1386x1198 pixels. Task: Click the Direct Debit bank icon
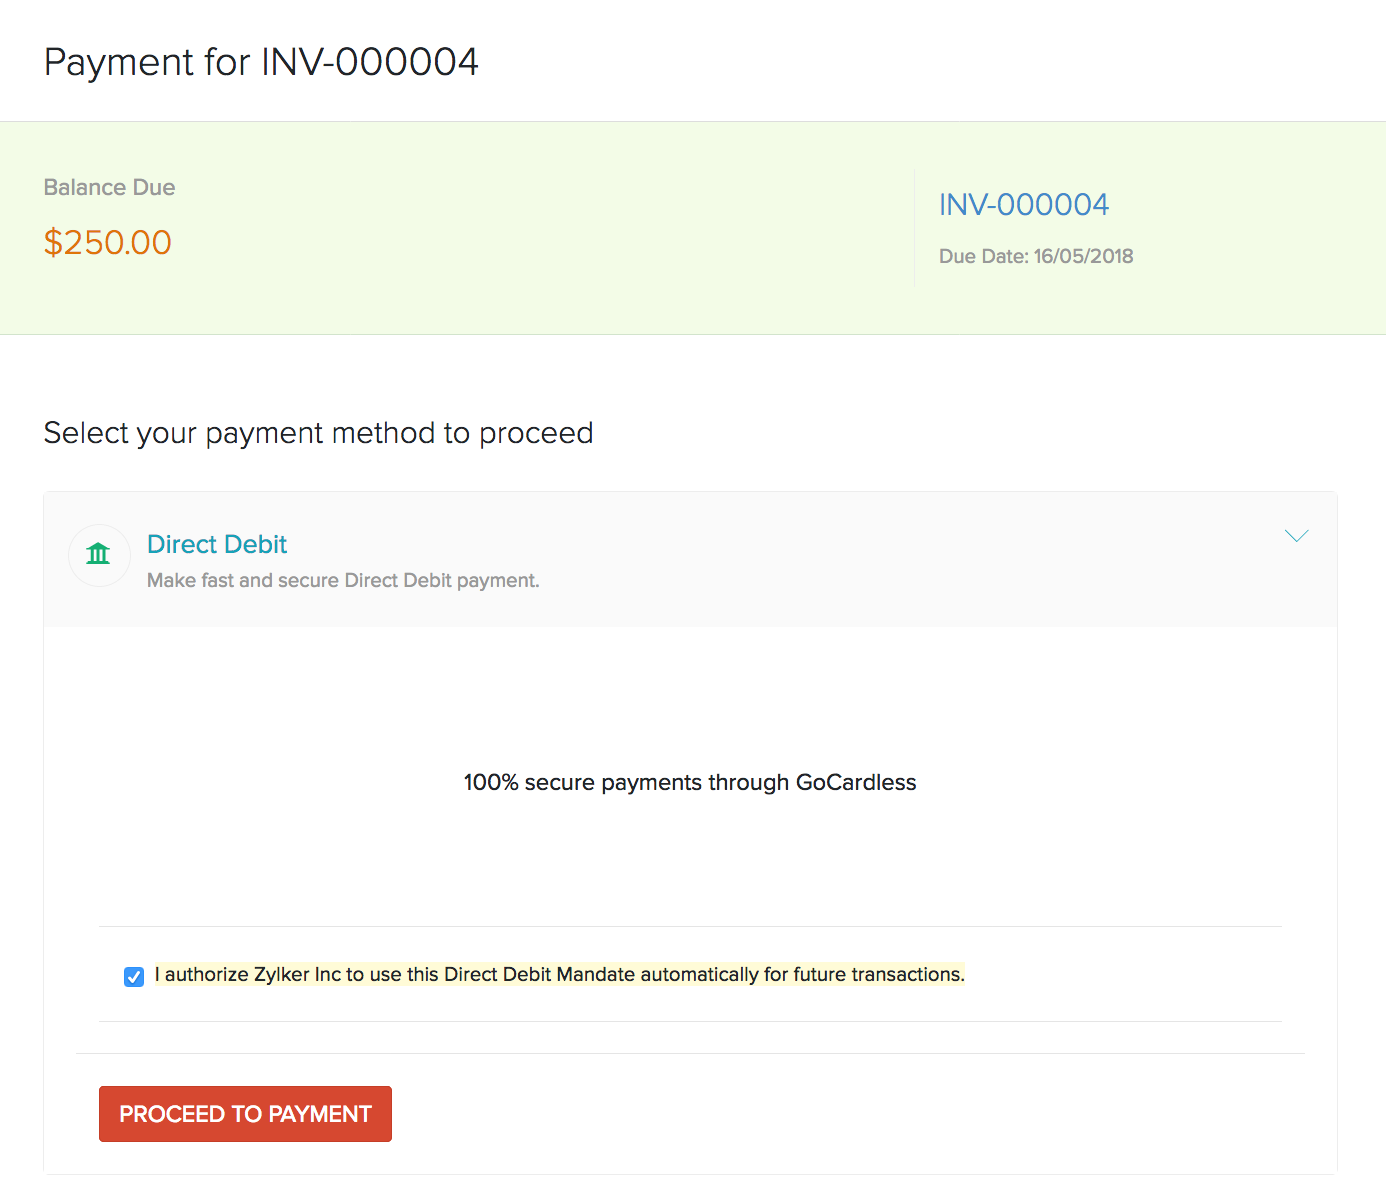[x=98, y=554]
